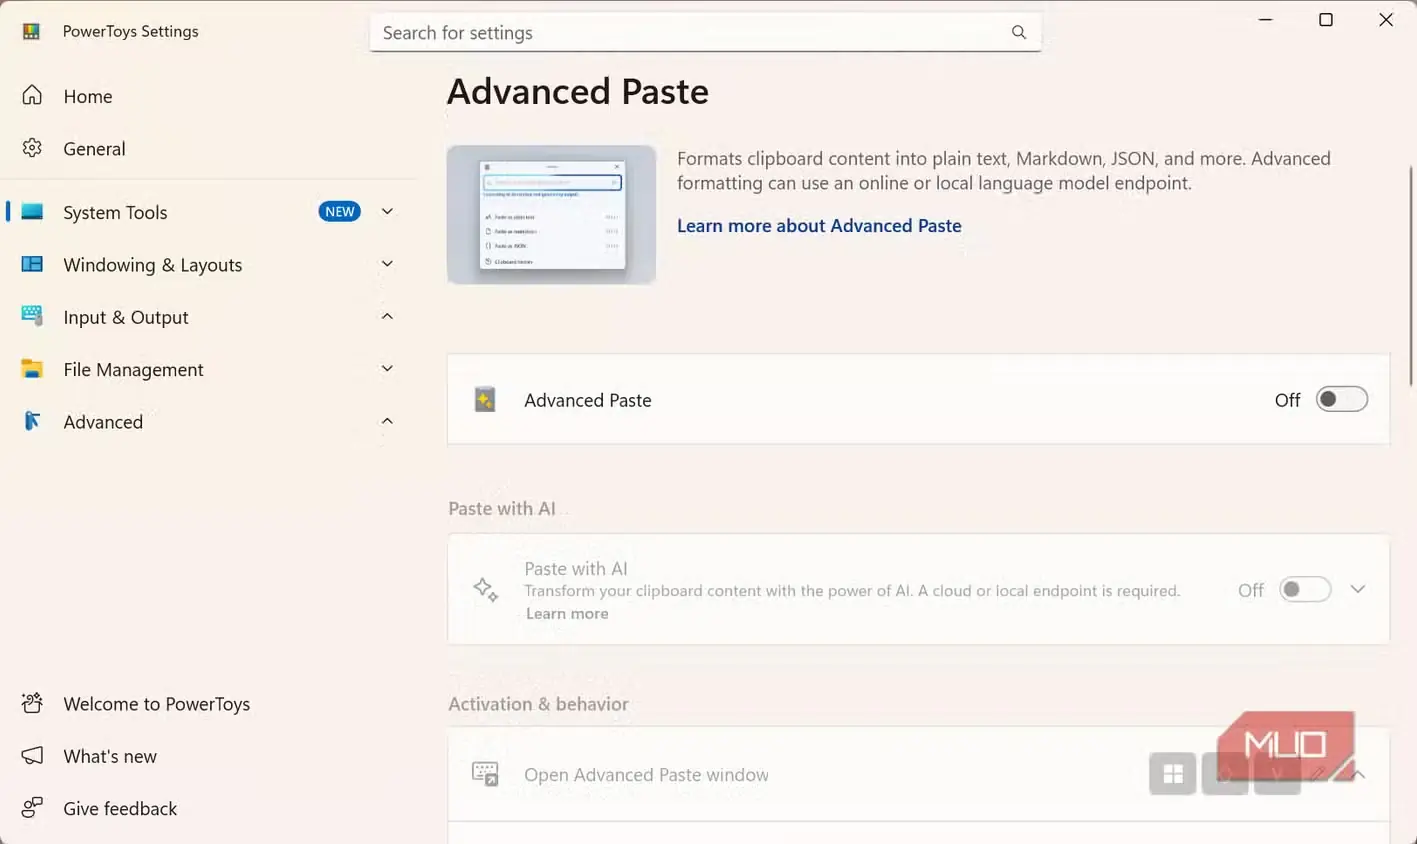
Task: Click the Advanced section icon
Action: click(32, 421)
